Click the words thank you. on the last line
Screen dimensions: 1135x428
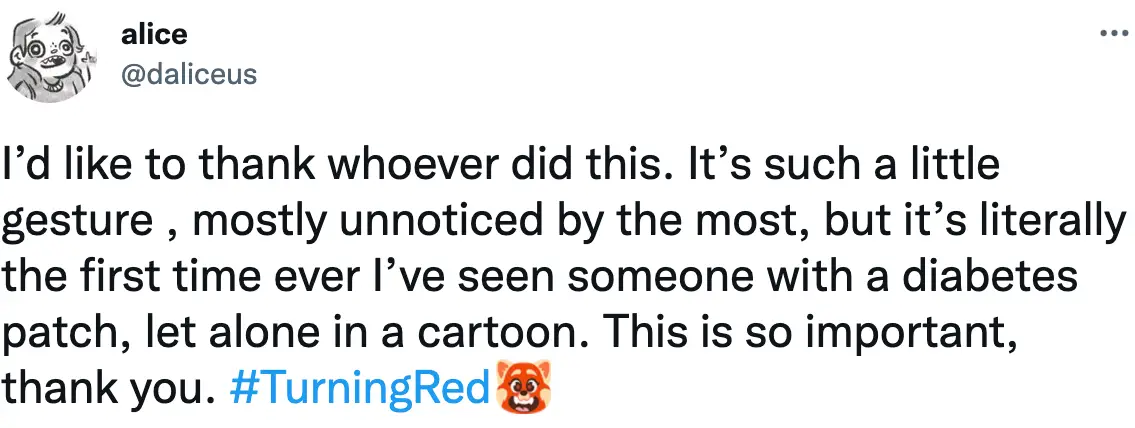[x=109, y=385]
